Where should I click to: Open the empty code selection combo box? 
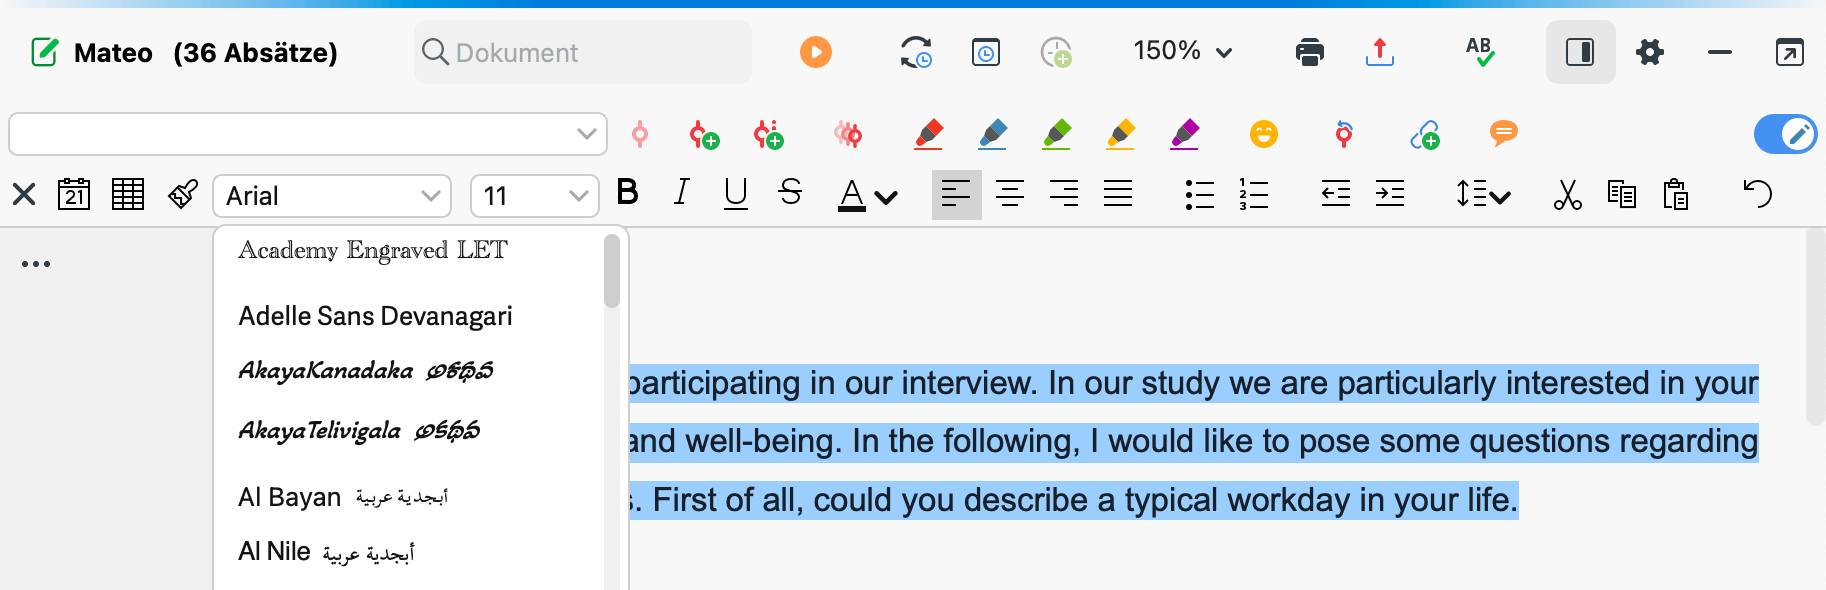(308, 134)
